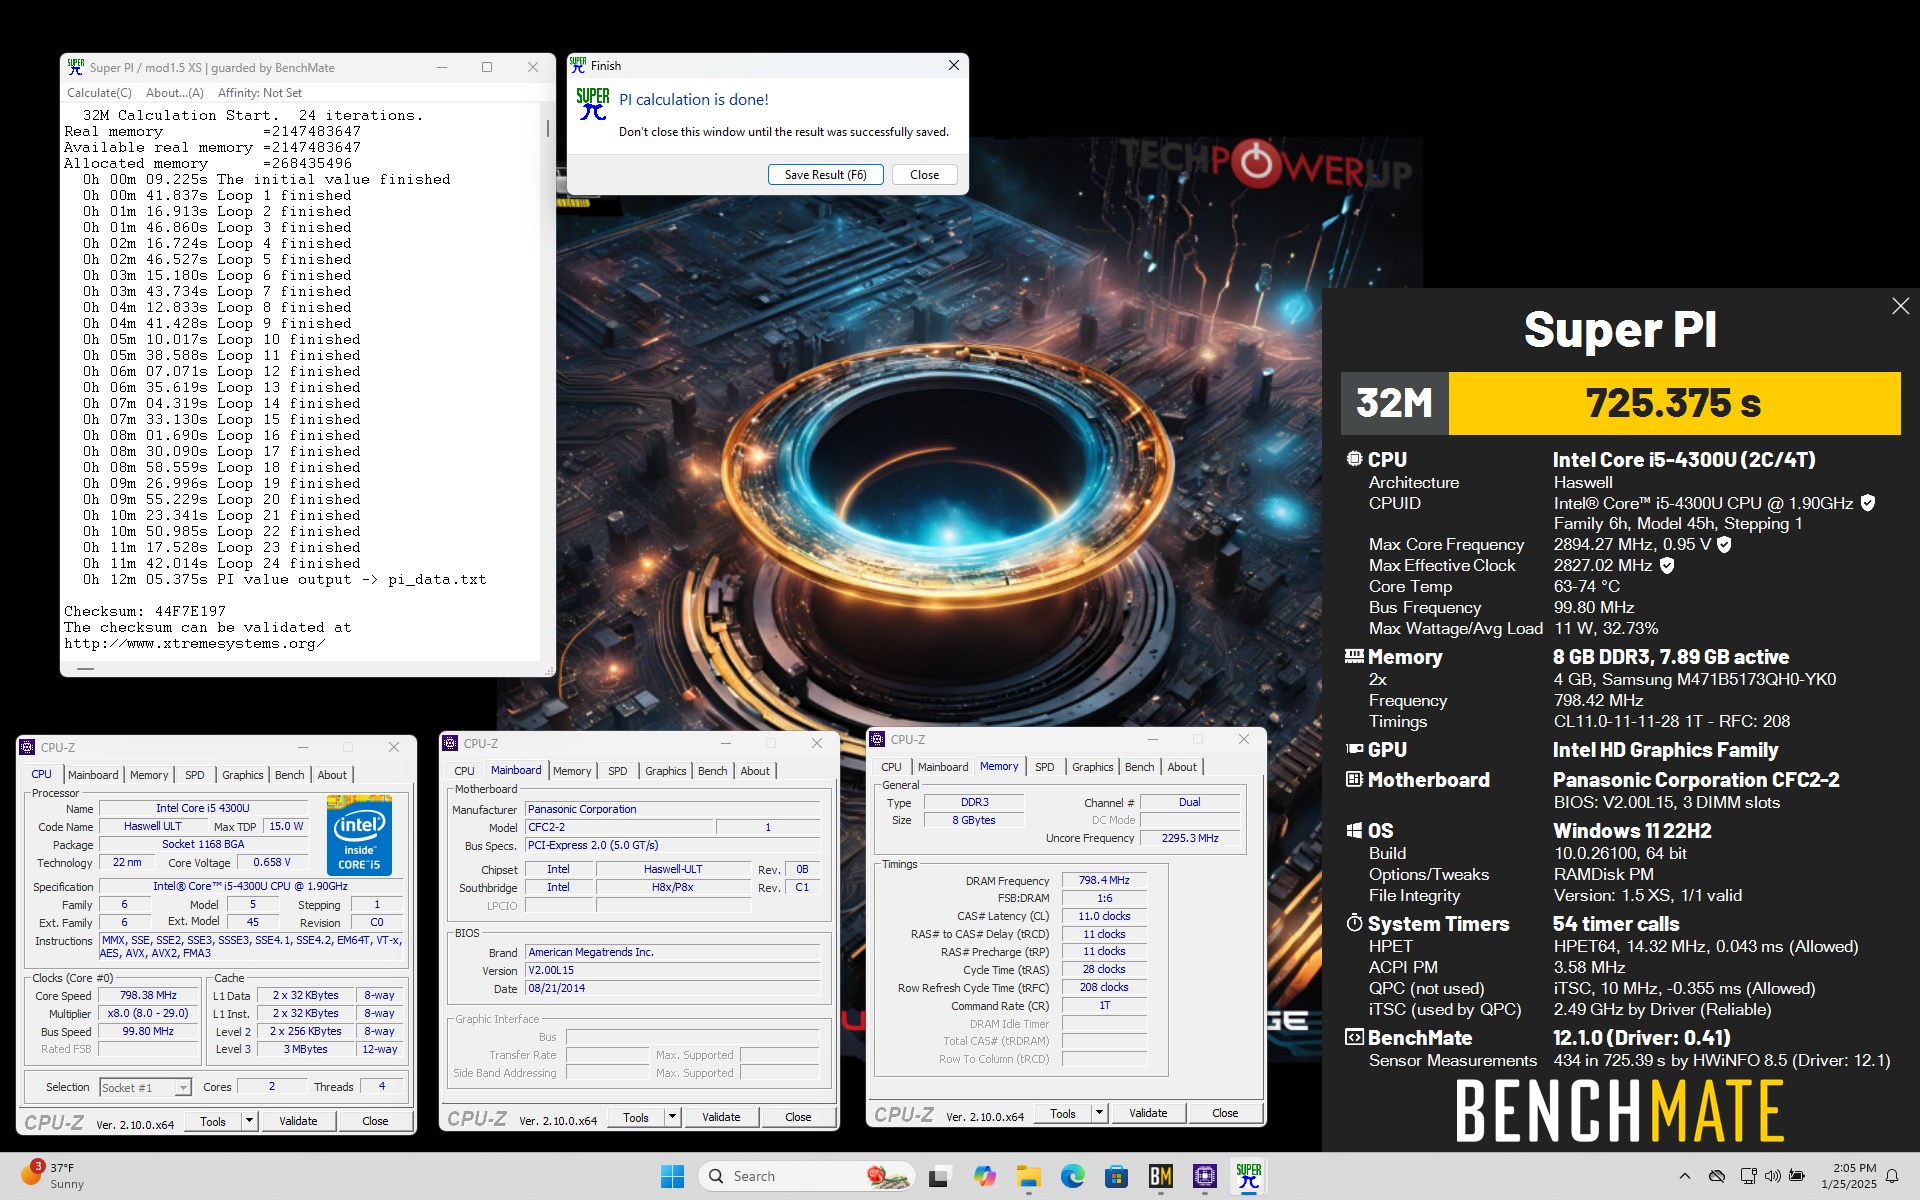This screenshot has width=1920, height=1200.
Task: Expand Tools dropdown arrow in Mainboard window
Action: tap(672, 1117)
